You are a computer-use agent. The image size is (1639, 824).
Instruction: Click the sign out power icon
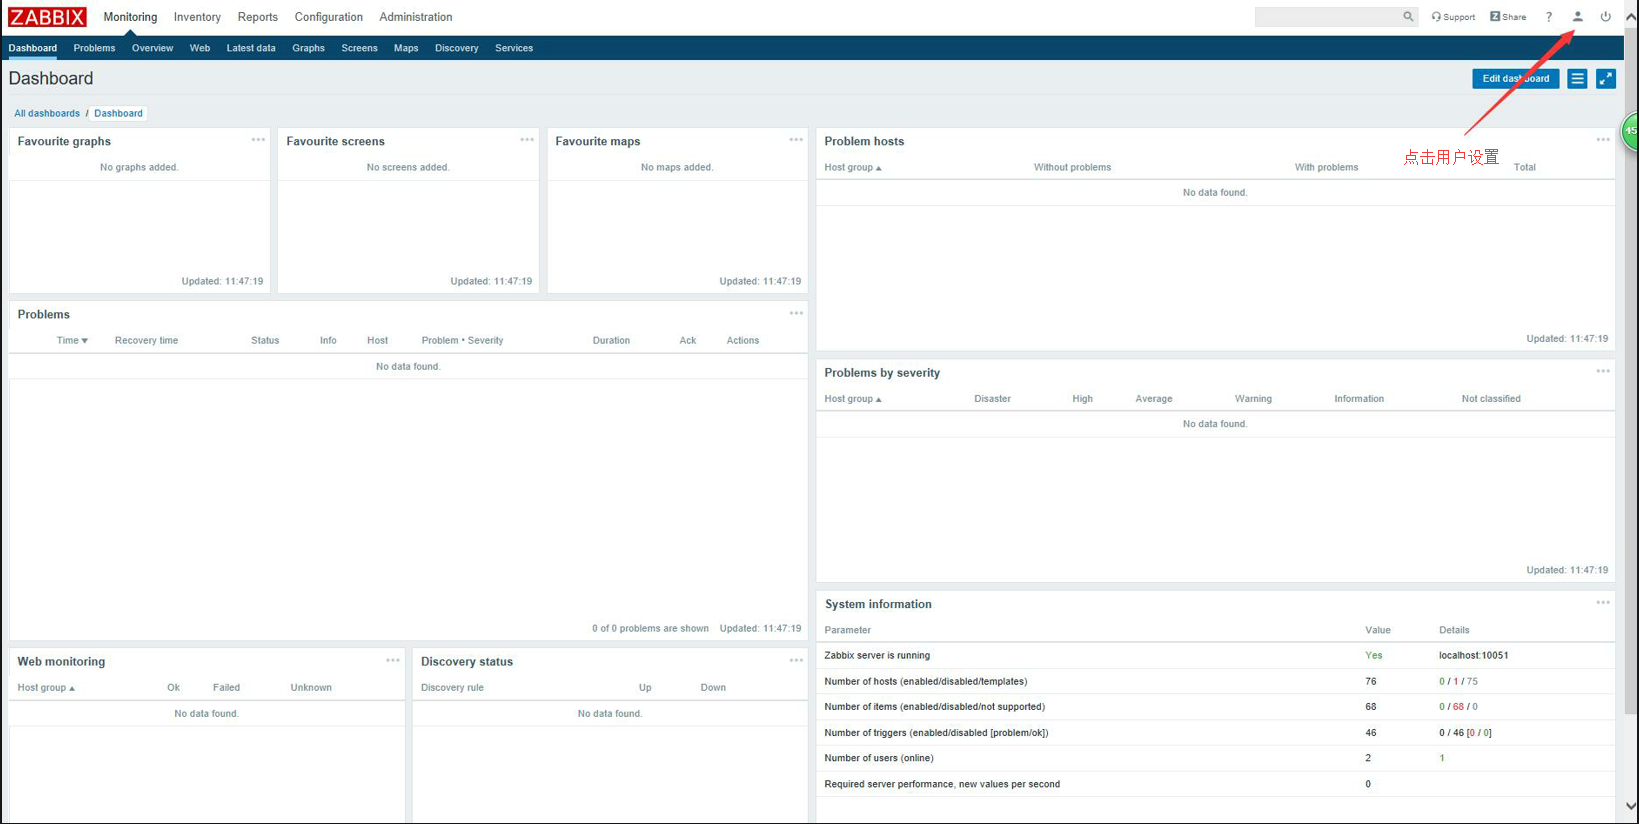click(x=1606, y=17)
